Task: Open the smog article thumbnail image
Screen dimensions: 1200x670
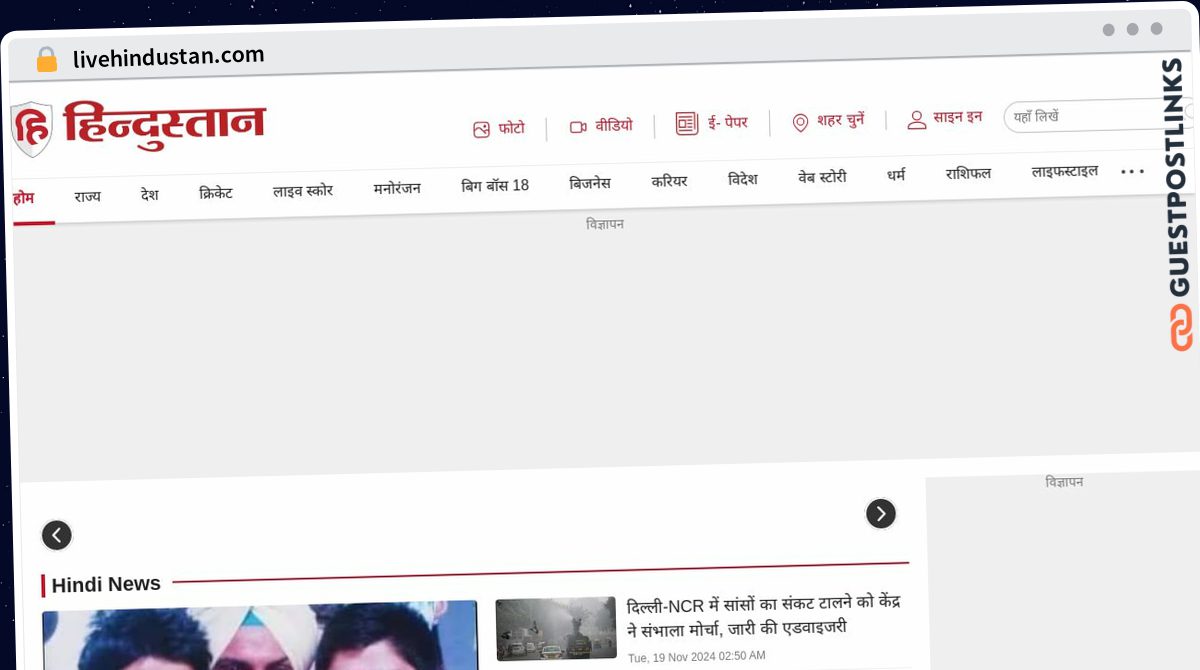Action: 556,629
